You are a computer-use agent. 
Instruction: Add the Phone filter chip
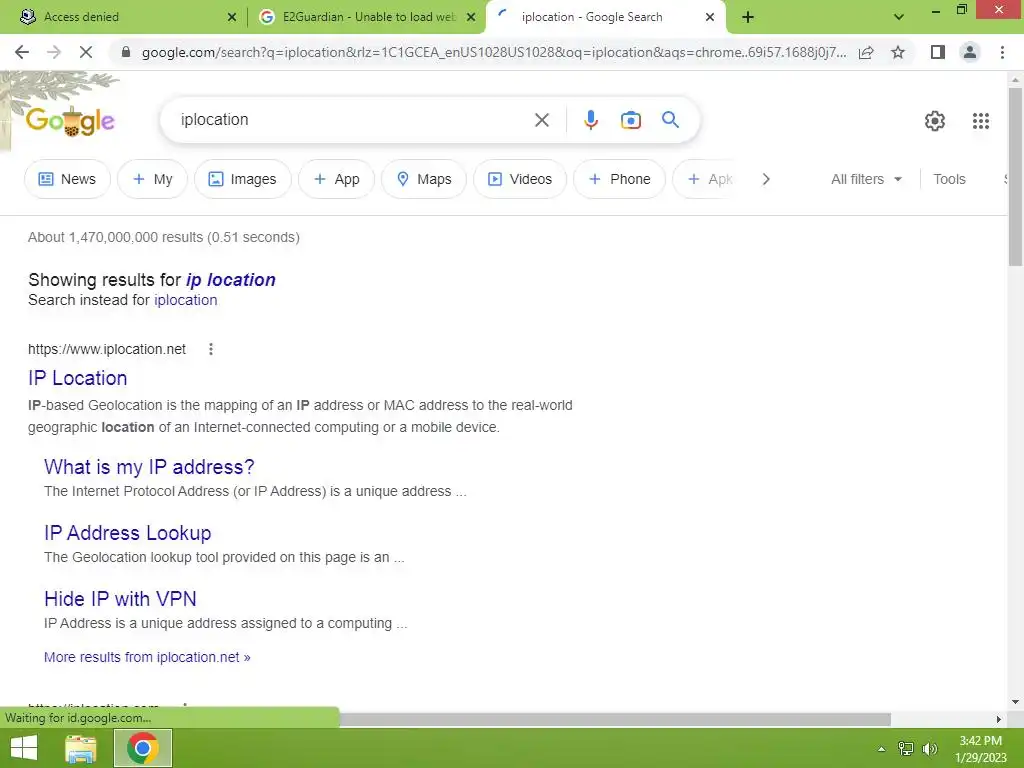click(619, 179)
